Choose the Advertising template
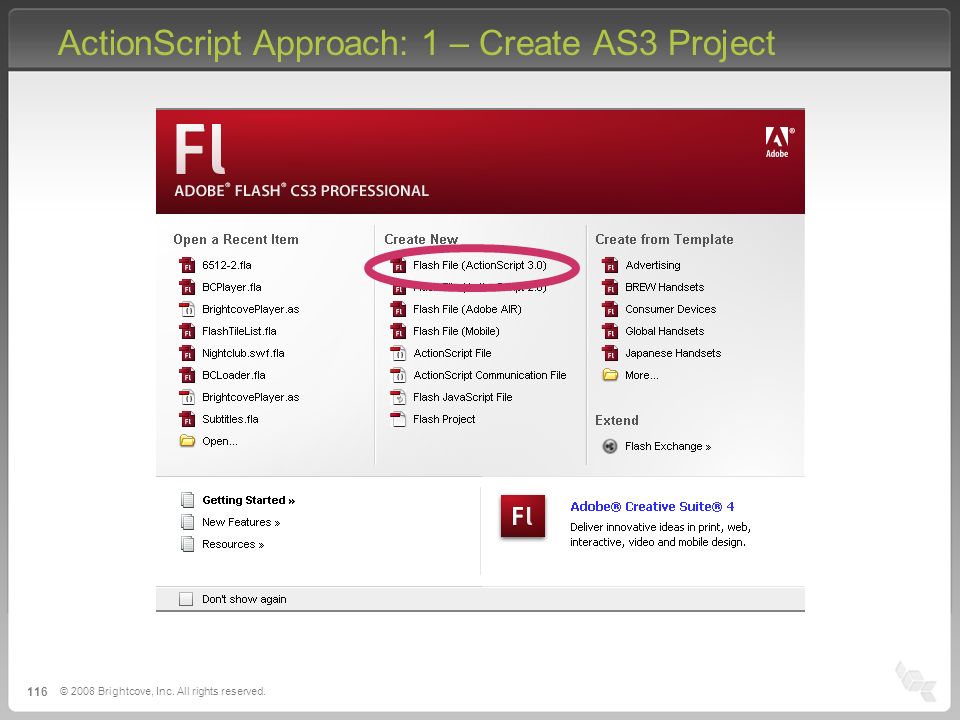This screenshot has height=720, width=960. pos(653,265)
